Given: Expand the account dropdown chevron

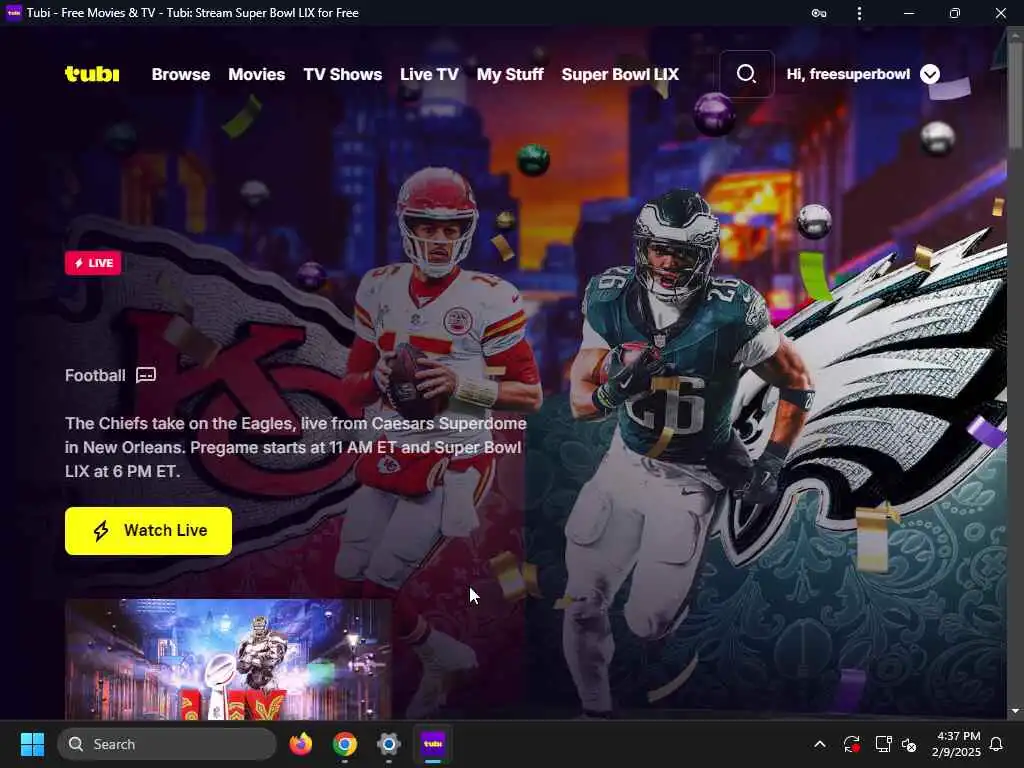Looking at the screenshot, I should click(x=930, y=74).
